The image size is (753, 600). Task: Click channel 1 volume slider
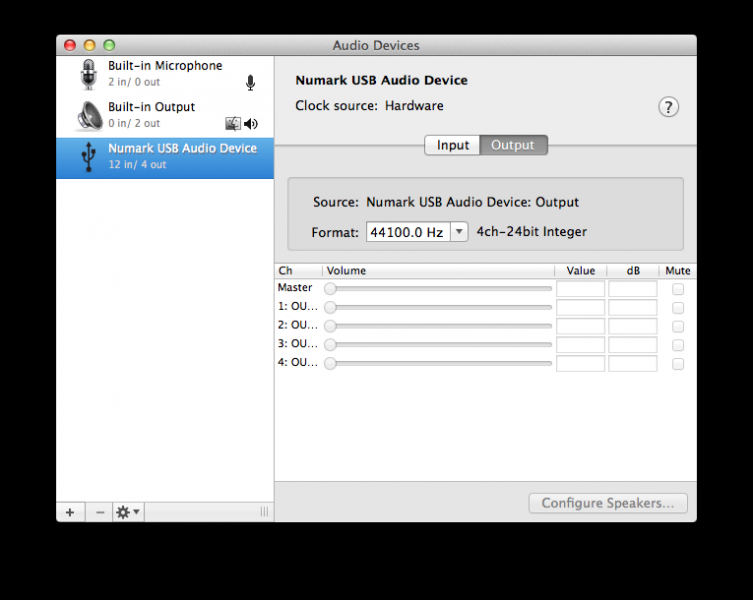point(438,307)
